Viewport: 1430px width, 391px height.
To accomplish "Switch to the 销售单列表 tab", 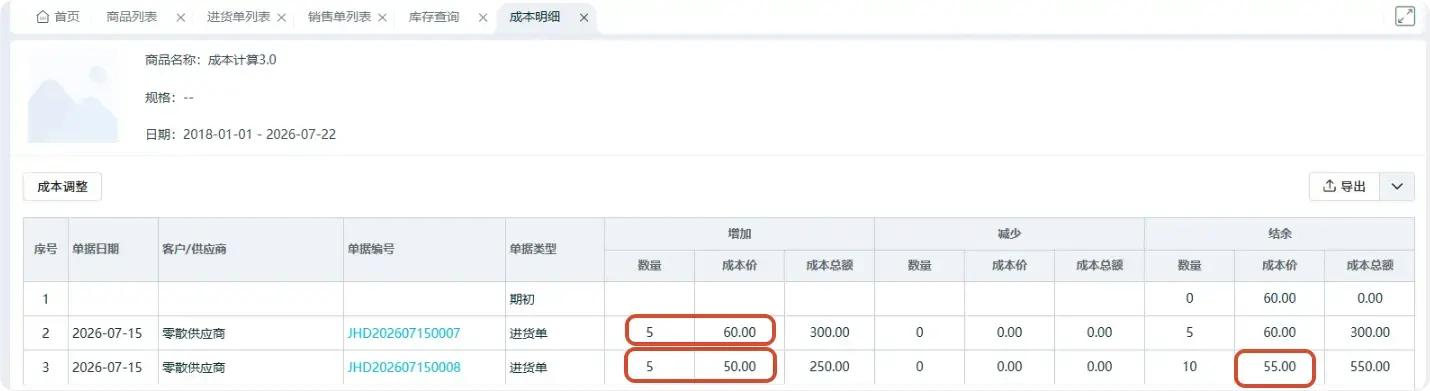I will click(x=340, y=18).
